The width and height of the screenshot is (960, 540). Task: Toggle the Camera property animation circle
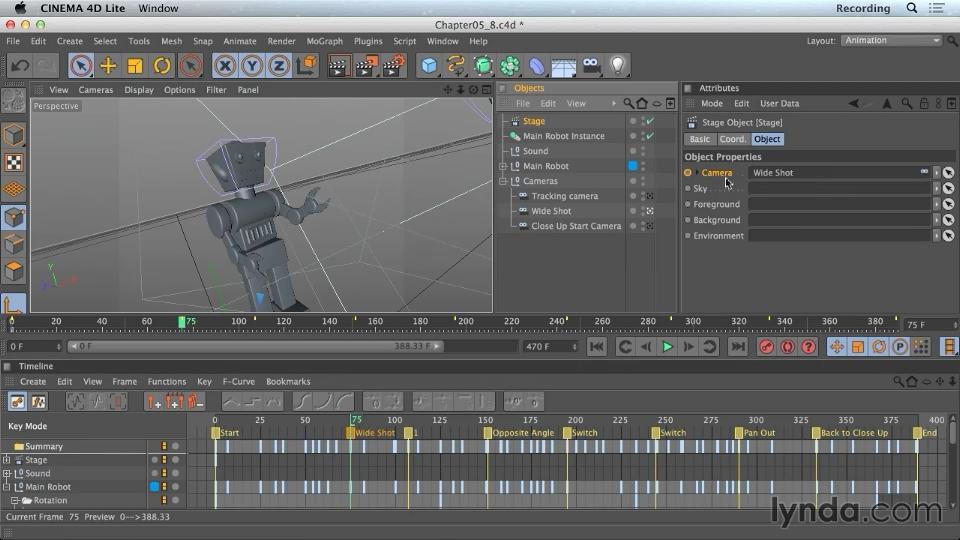pyautogui.click(x=688, y=173)
